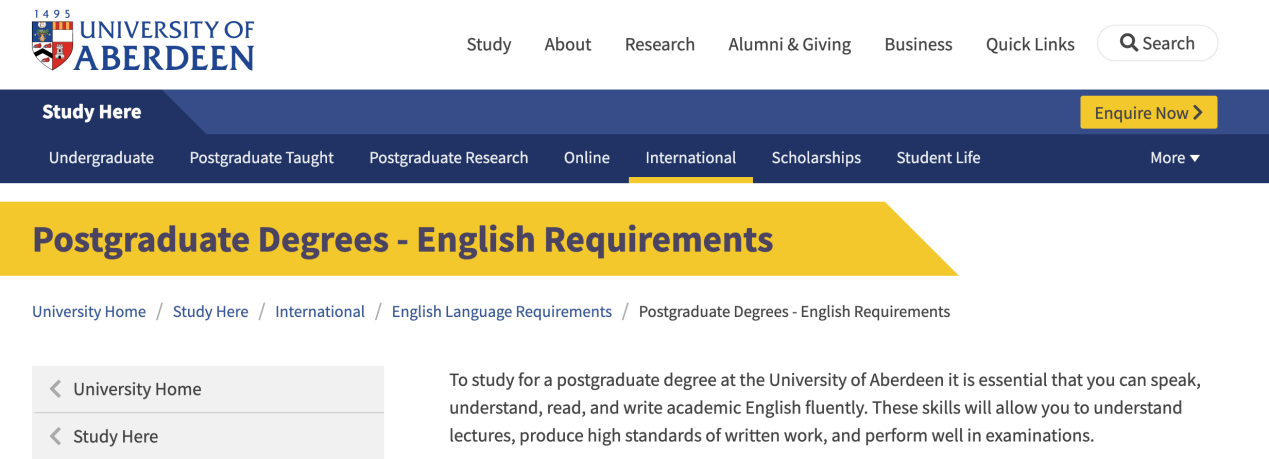1269x459 pixels.
Task: Open the Online study tab
Action: click(x=587, y=158)
